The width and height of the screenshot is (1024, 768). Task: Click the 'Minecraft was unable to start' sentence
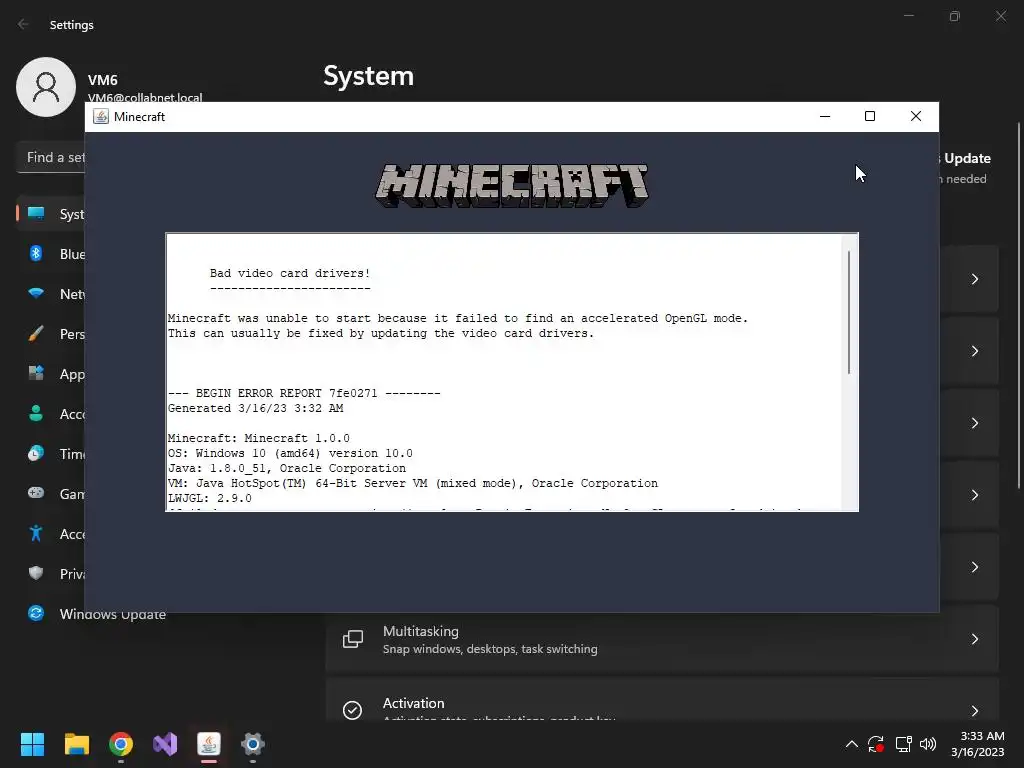click(458, 318)
